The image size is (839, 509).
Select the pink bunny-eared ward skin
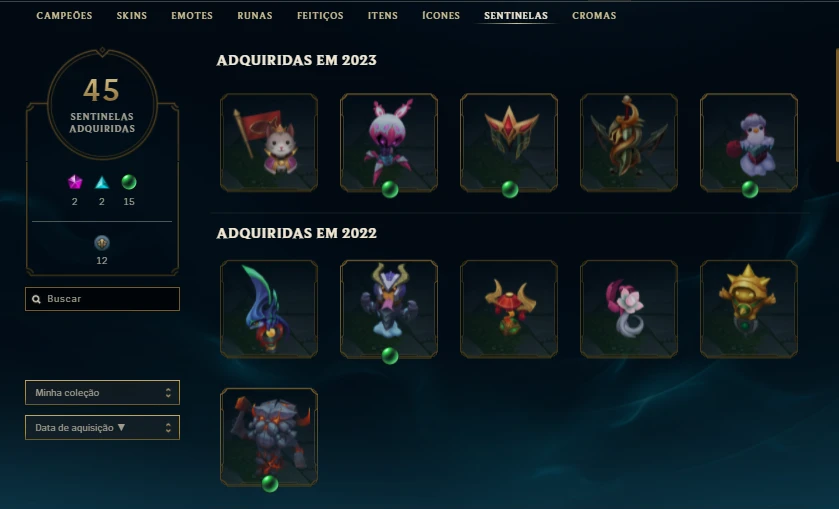pos(389,142)
